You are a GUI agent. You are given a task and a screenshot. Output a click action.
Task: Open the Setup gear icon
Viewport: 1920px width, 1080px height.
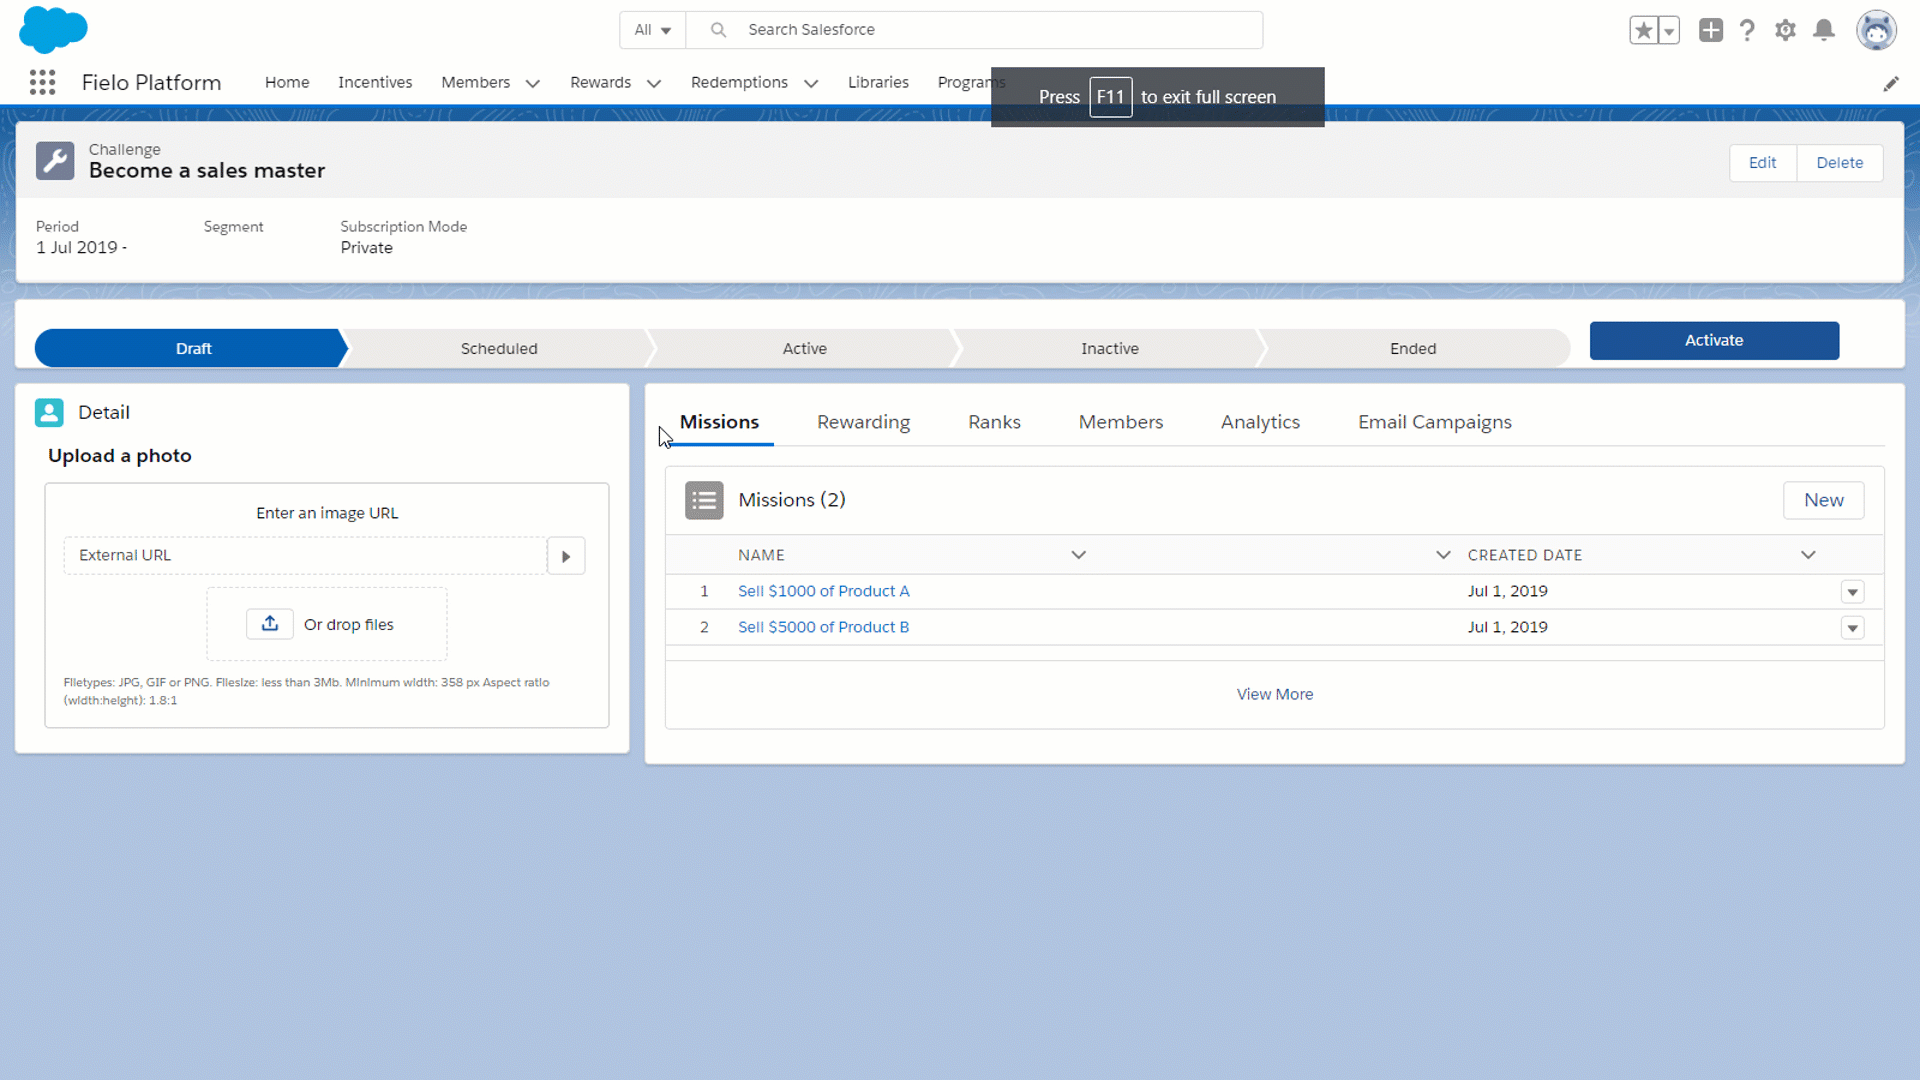(x=1785, y=30)
